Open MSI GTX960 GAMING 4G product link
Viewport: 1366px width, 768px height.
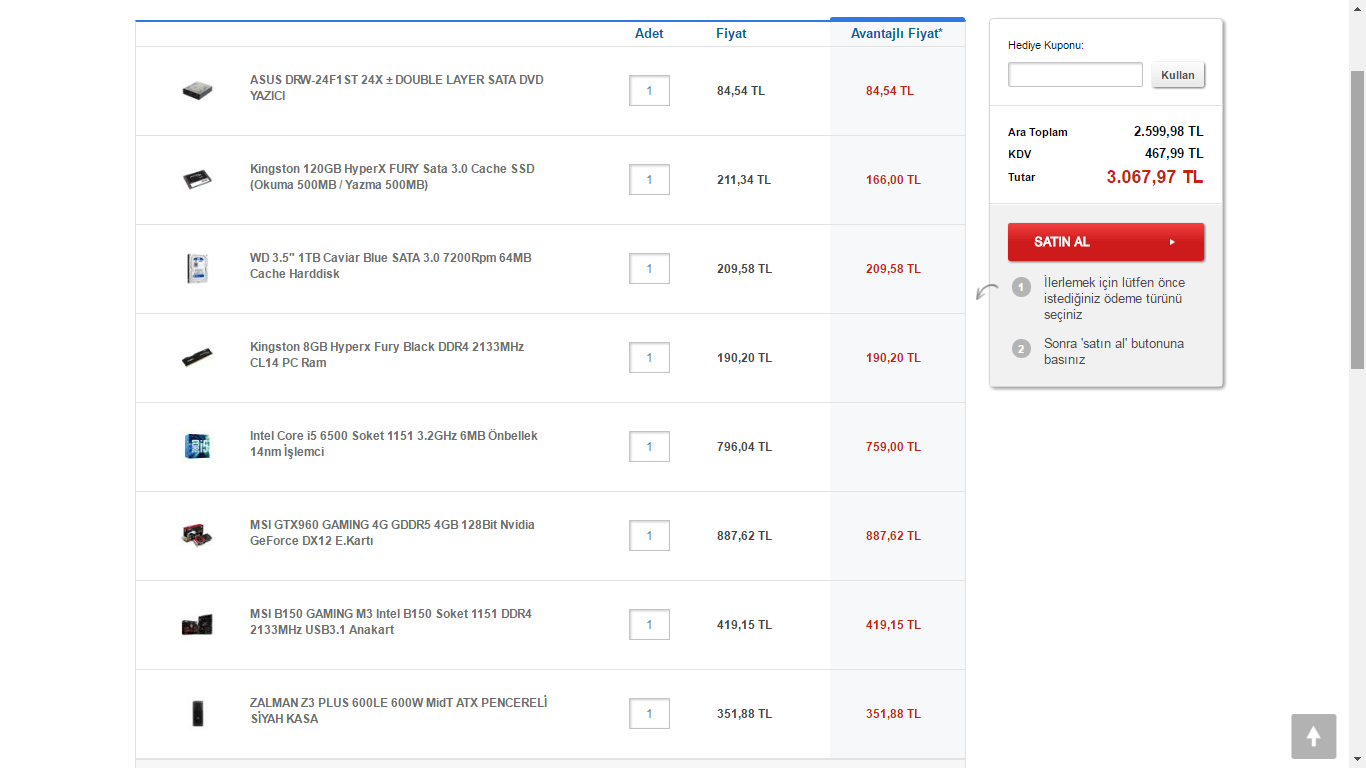[392, 533]
